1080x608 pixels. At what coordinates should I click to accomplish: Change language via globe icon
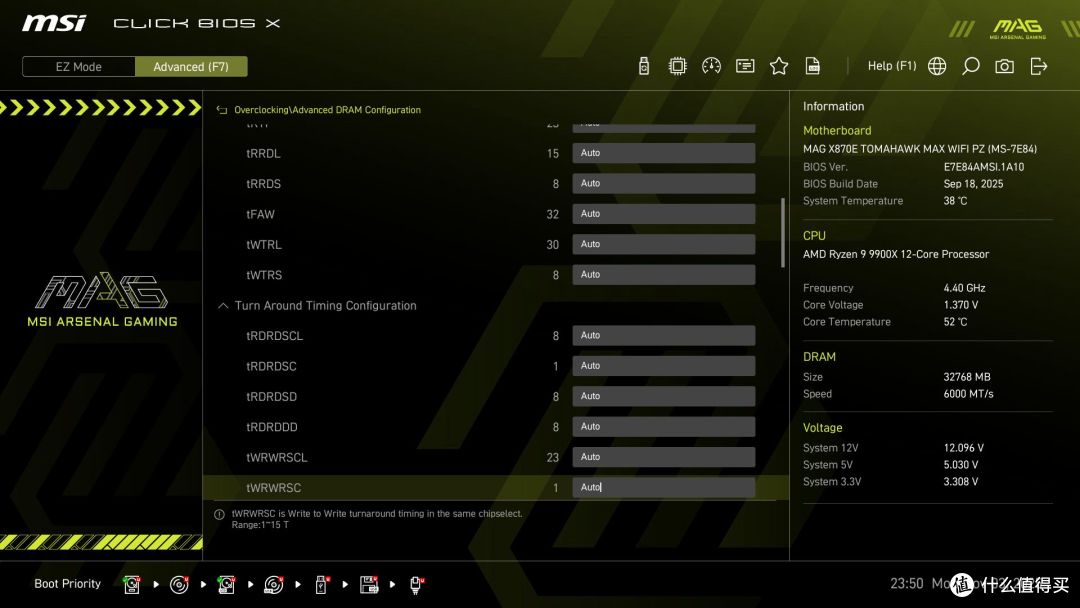coord(937,66)
